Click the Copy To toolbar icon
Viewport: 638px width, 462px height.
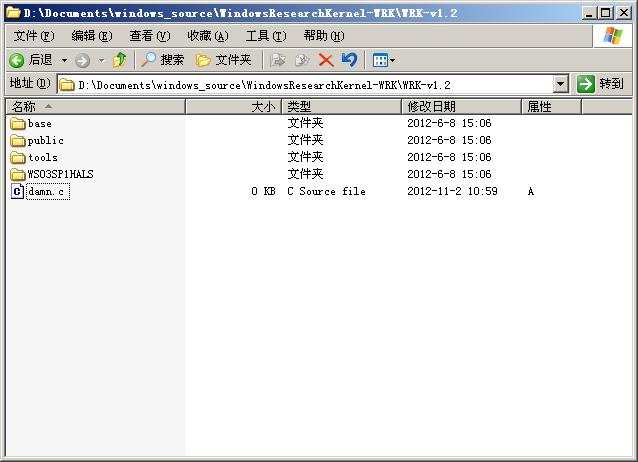tap(302, 60)
